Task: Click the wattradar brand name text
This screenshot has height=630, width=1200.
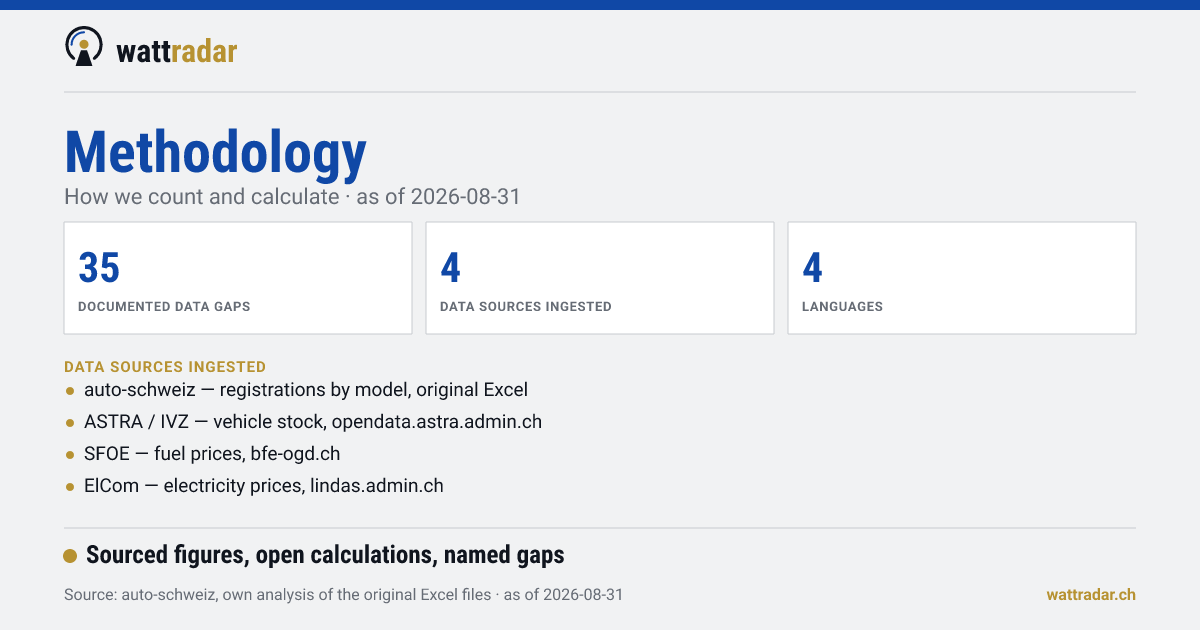Action: (x=176, y=50)
